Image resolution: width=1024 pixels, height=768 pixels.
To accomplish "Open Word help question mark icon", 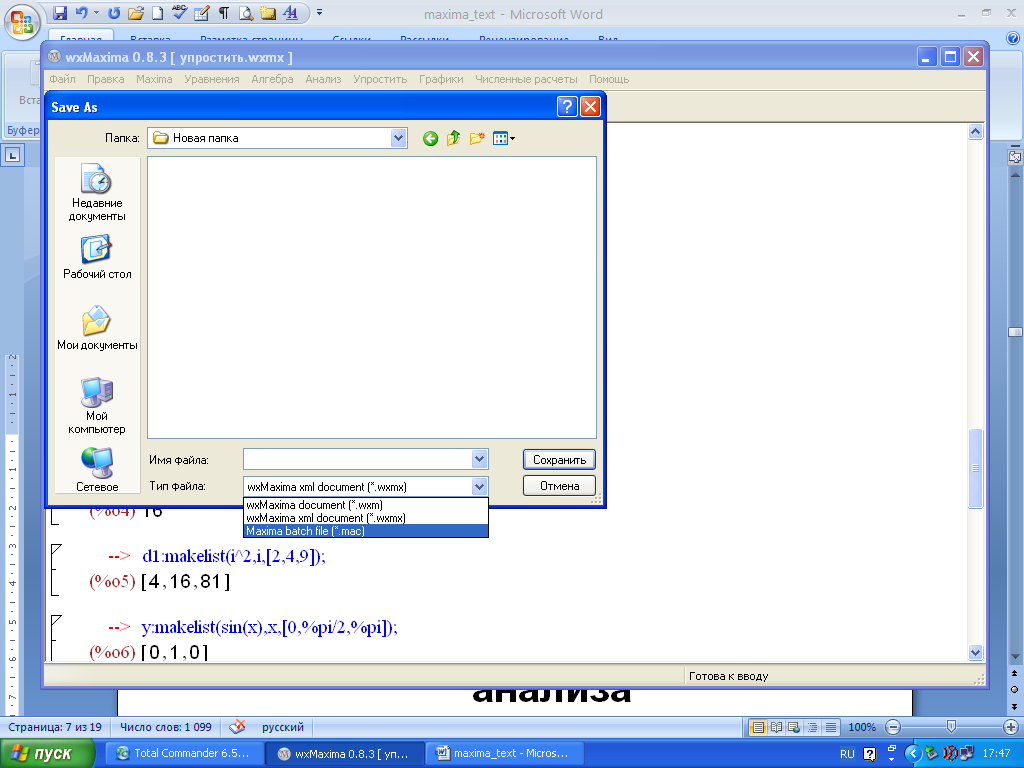I will pos(1014,39).
